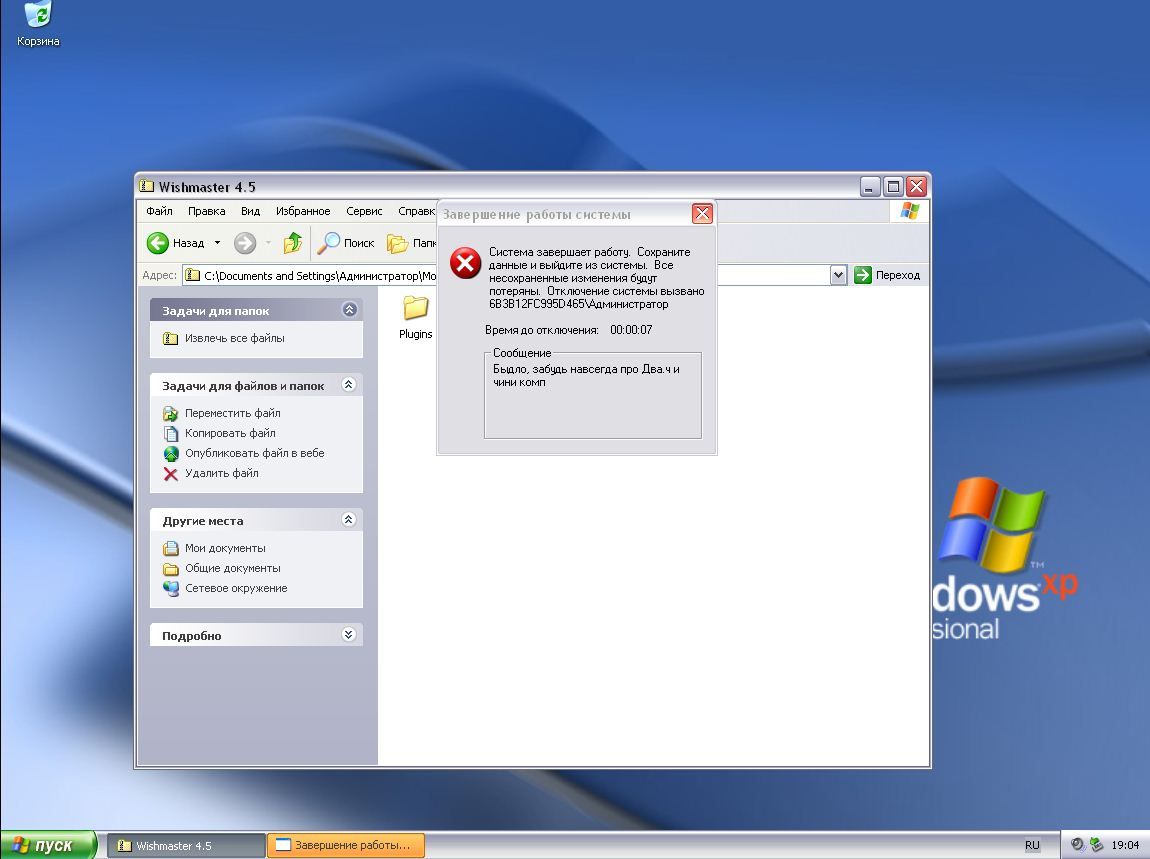The height and width of the screenshot is (859, 1150).
Task: Click the Windows flag logo in toolbar
Action: [x=910, y=211]
